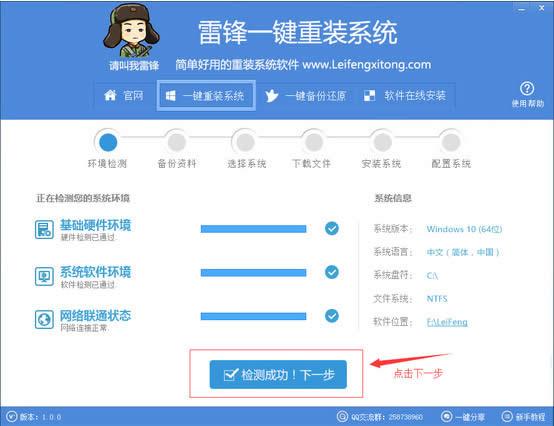Screen dimensions: 554x426
Task: Open the F:\LeiFeng software location link
Action: click(447, 322)
